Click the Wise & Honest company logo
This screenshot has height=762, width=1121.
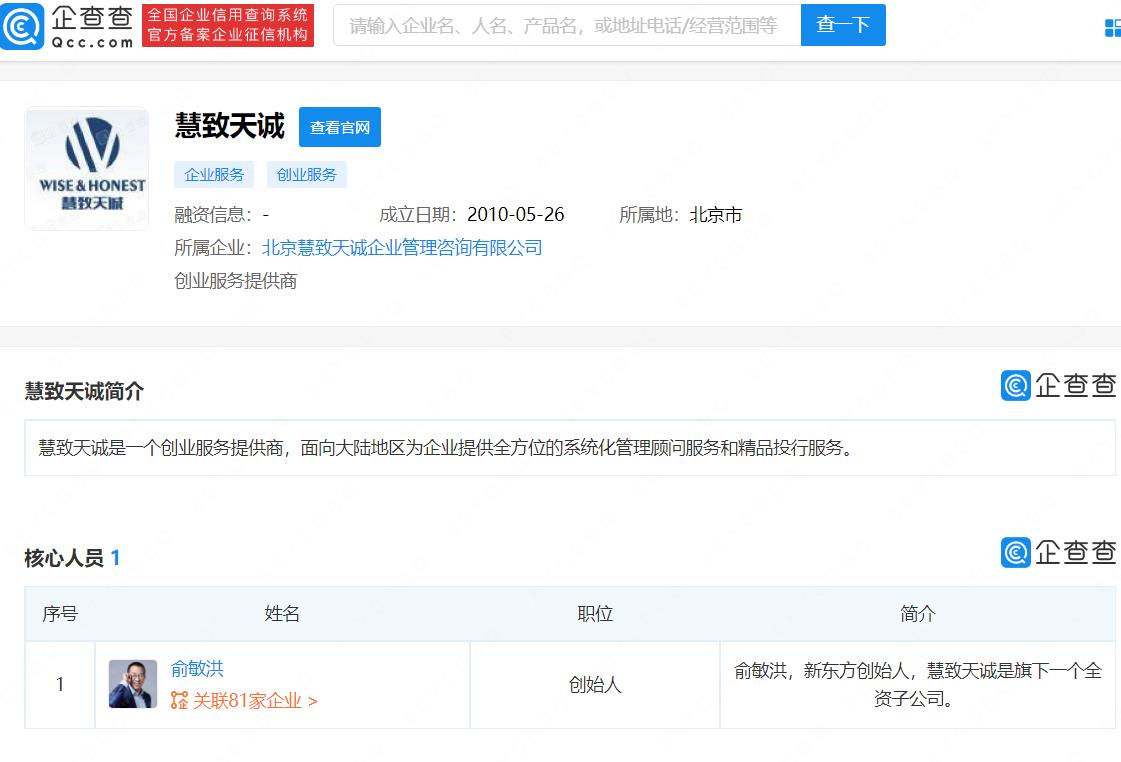point(87,169)
